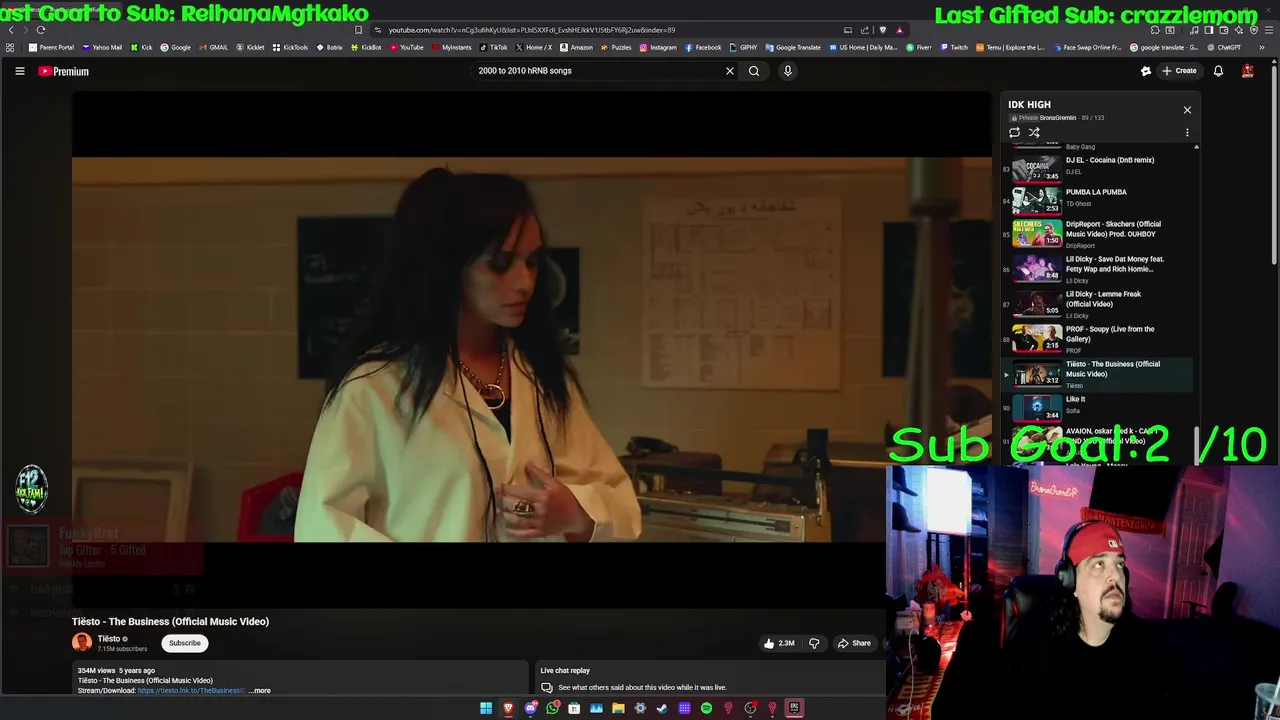Screen dimensions: 1280x720
Task: Click the video player to pause
Action: click(532, 349)
